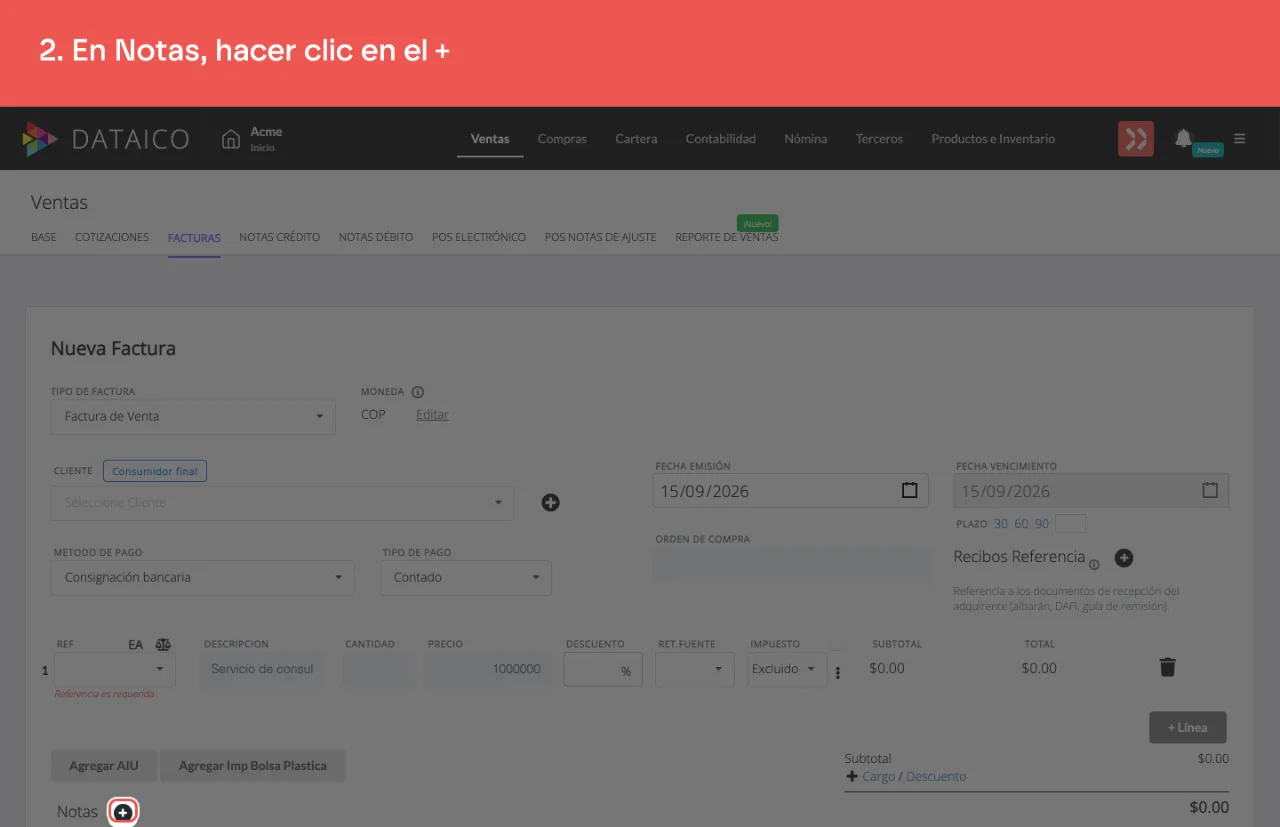Click the Editar currency link
Image resolution: width=1280 pixels, height=827 pixels.
click(432, 415)
